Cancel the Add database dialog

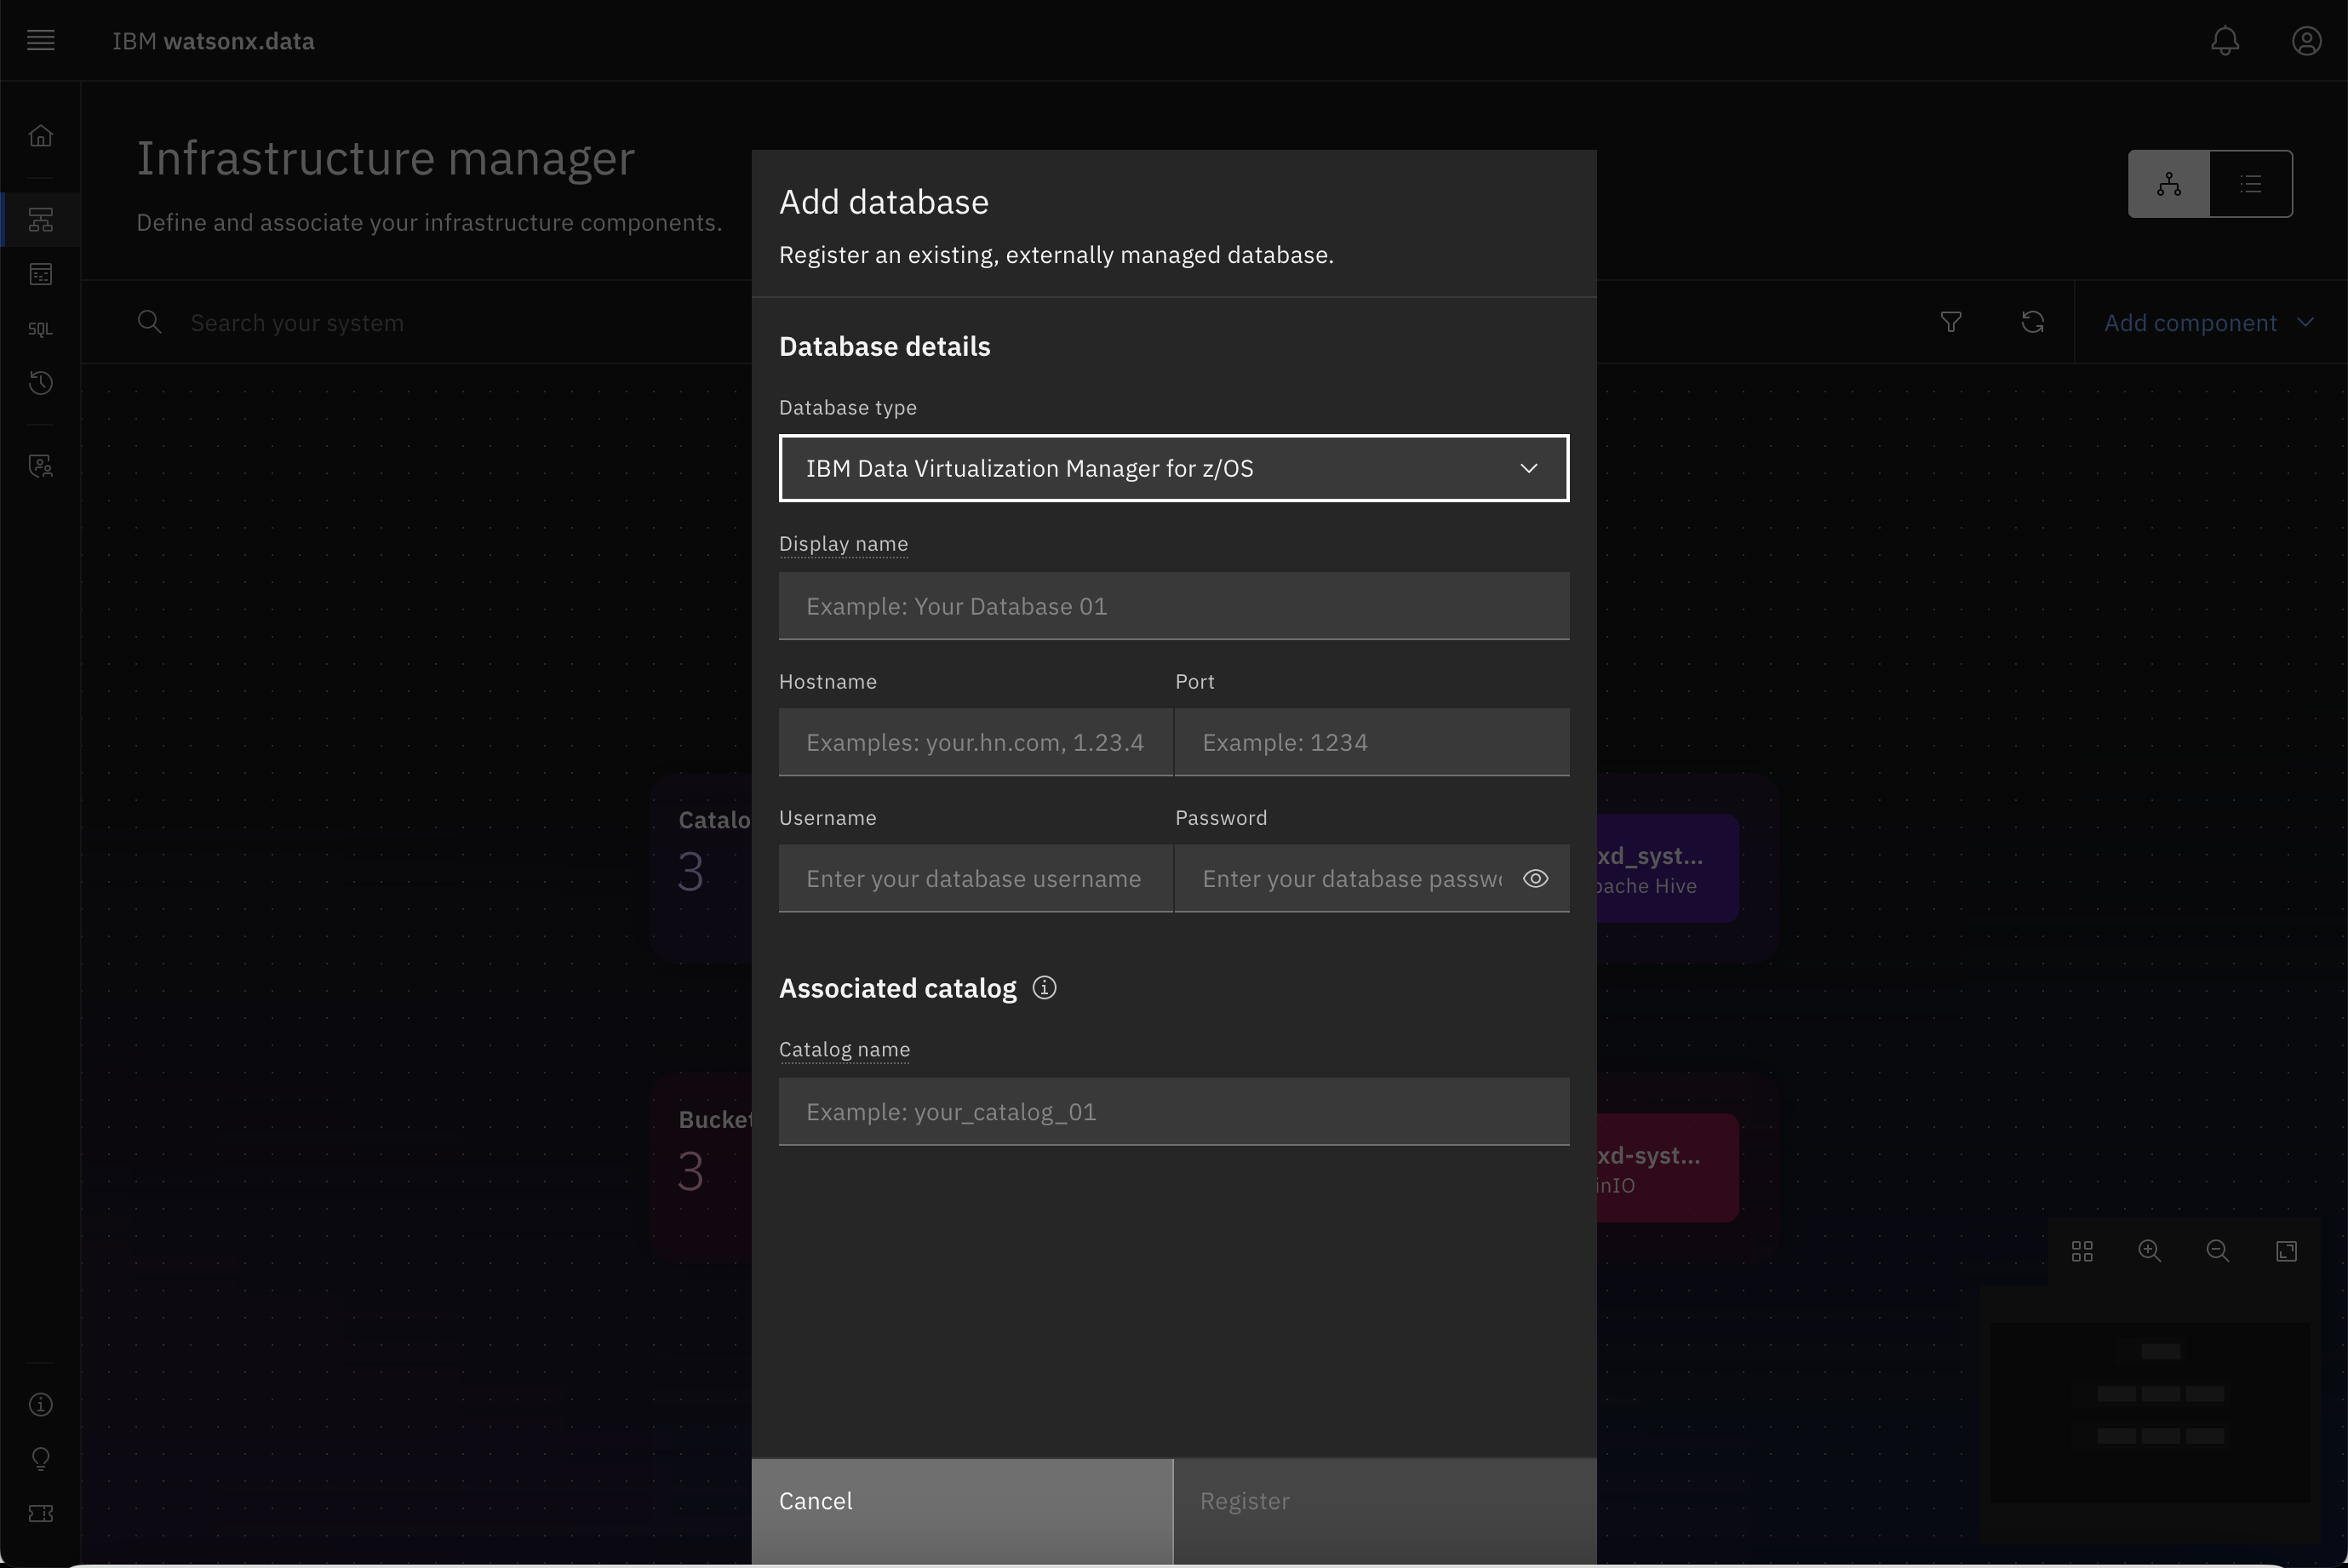tap(961, 1510)
